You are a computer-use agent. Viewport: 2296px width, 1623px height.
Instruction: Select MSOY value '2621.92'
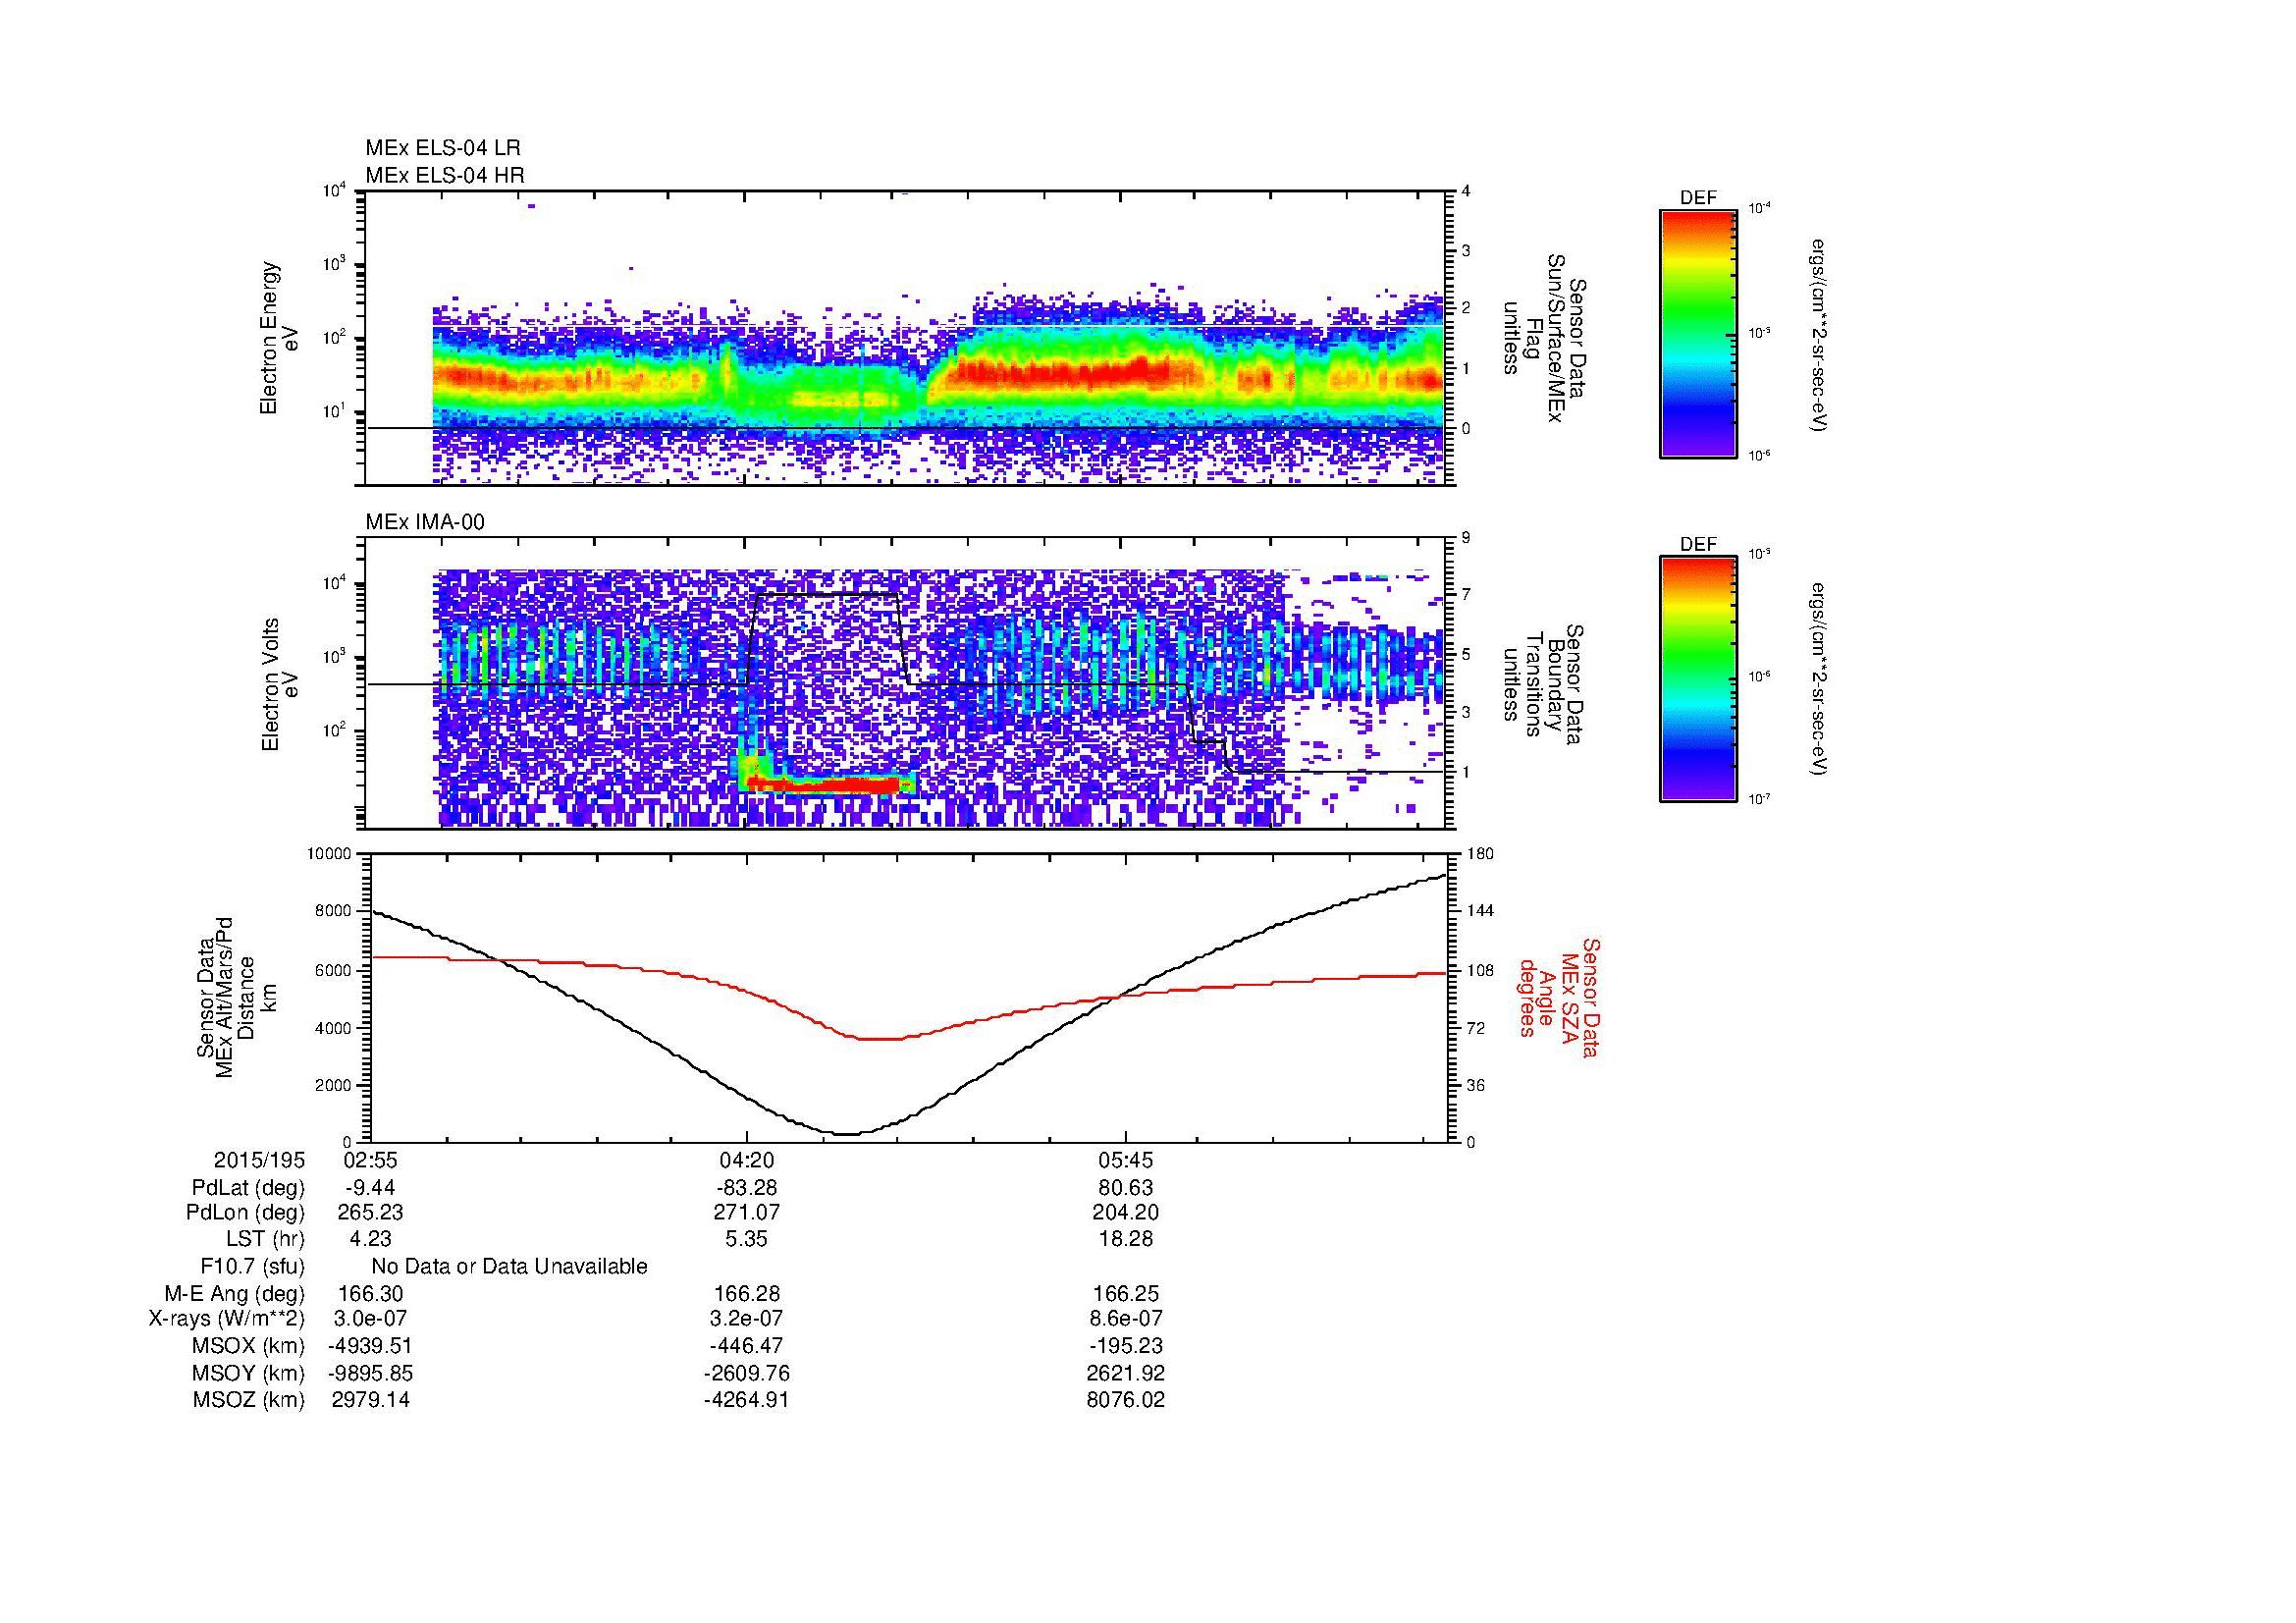point(1125,1373)
